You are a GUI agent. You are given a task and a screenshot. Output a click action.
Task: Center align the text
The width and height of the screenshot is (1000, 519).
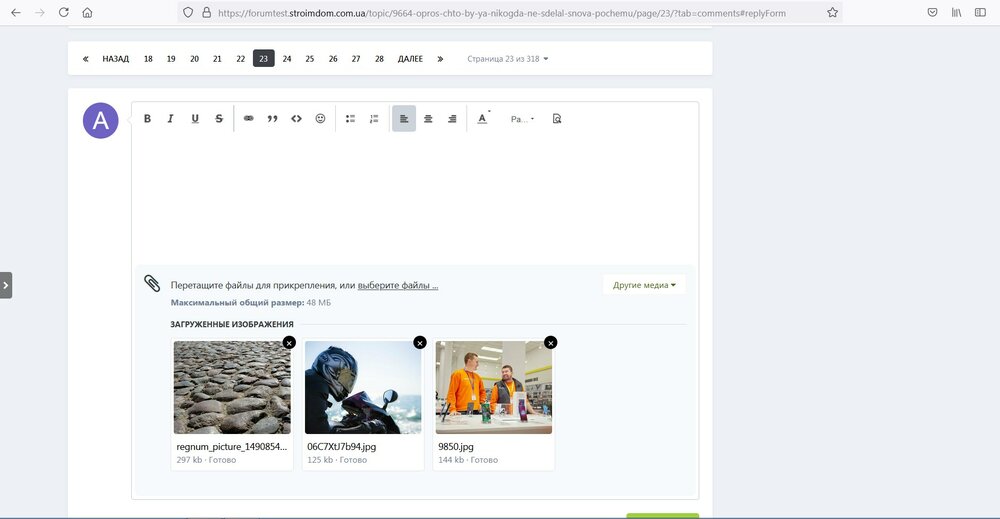(x=428, y=119)
